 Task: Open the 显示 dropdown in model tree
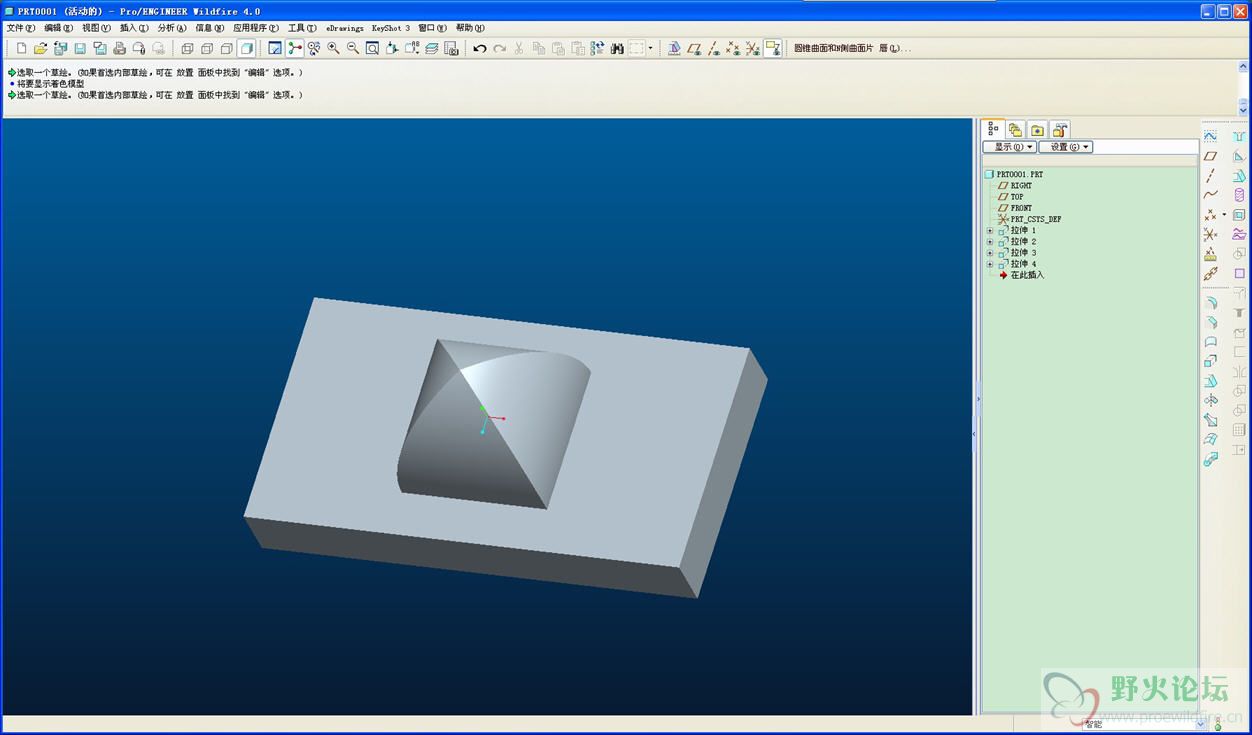(x=1009, y=147)
